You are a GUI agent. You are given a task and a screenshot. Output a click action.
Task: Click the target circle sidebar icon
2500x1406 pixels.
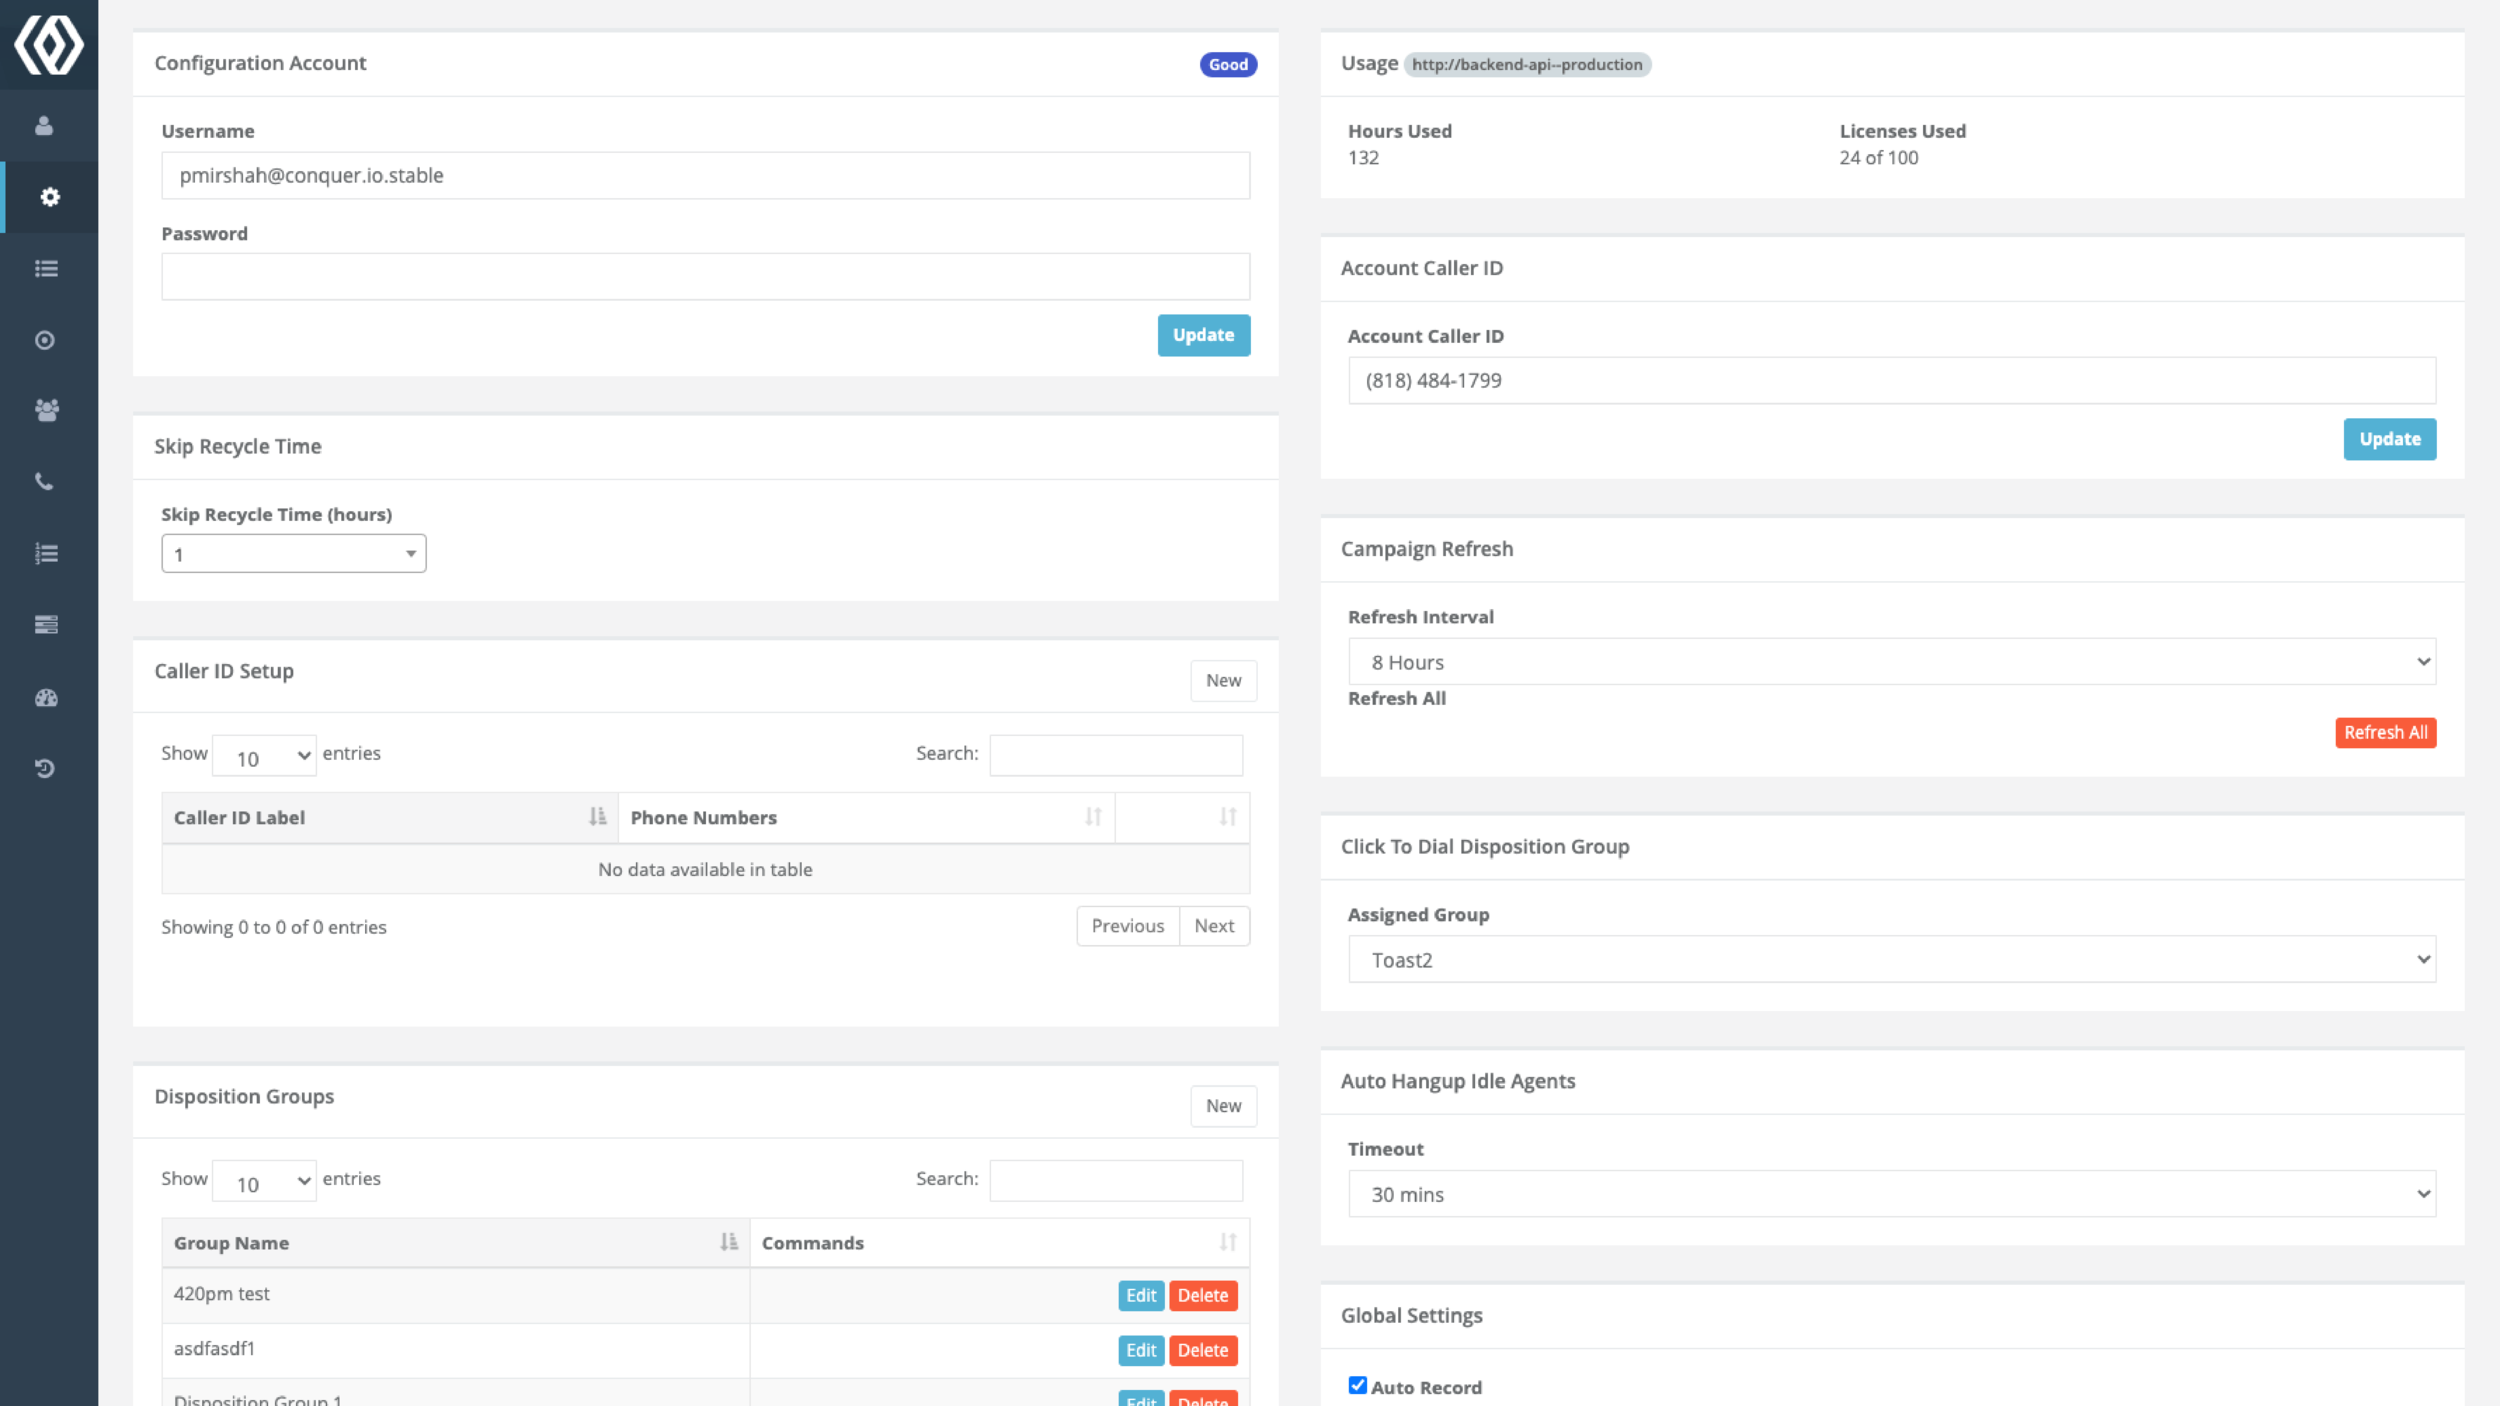tap(44, 340)
